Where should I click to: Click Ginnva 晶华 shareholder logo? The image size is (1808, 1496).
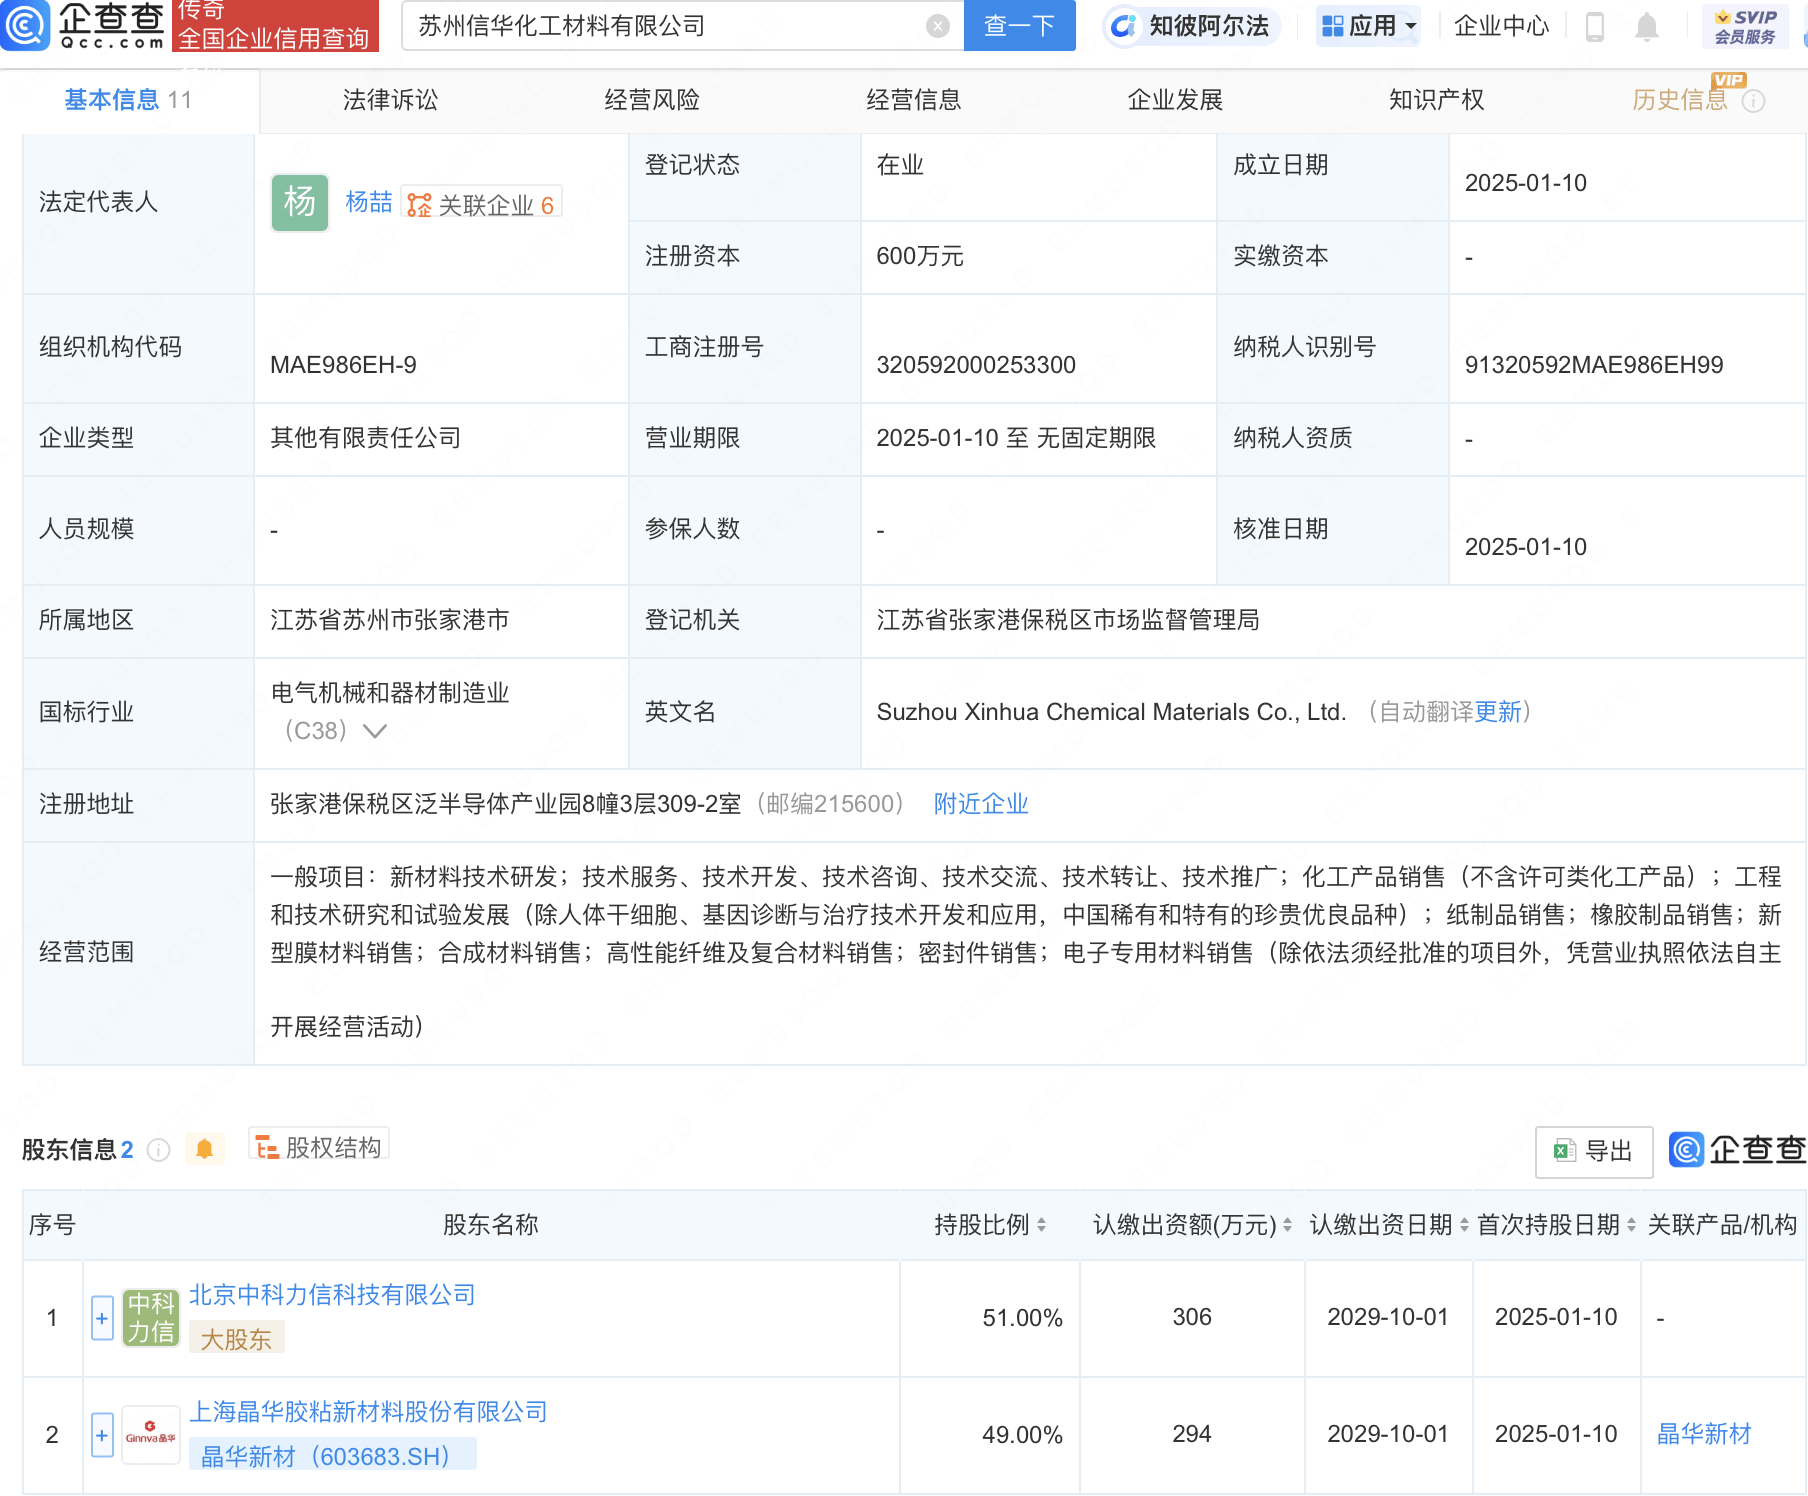click(x=151, y=1435)
